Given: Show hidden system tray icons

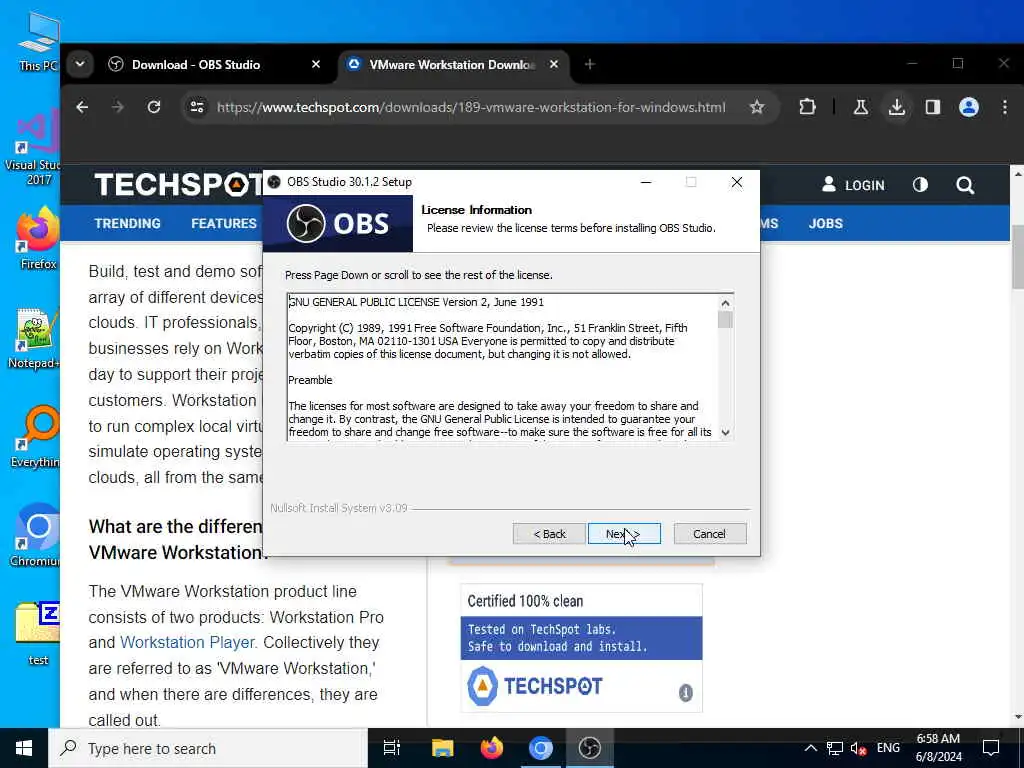Looking at the screenshot, I should [x=810, y=748].
